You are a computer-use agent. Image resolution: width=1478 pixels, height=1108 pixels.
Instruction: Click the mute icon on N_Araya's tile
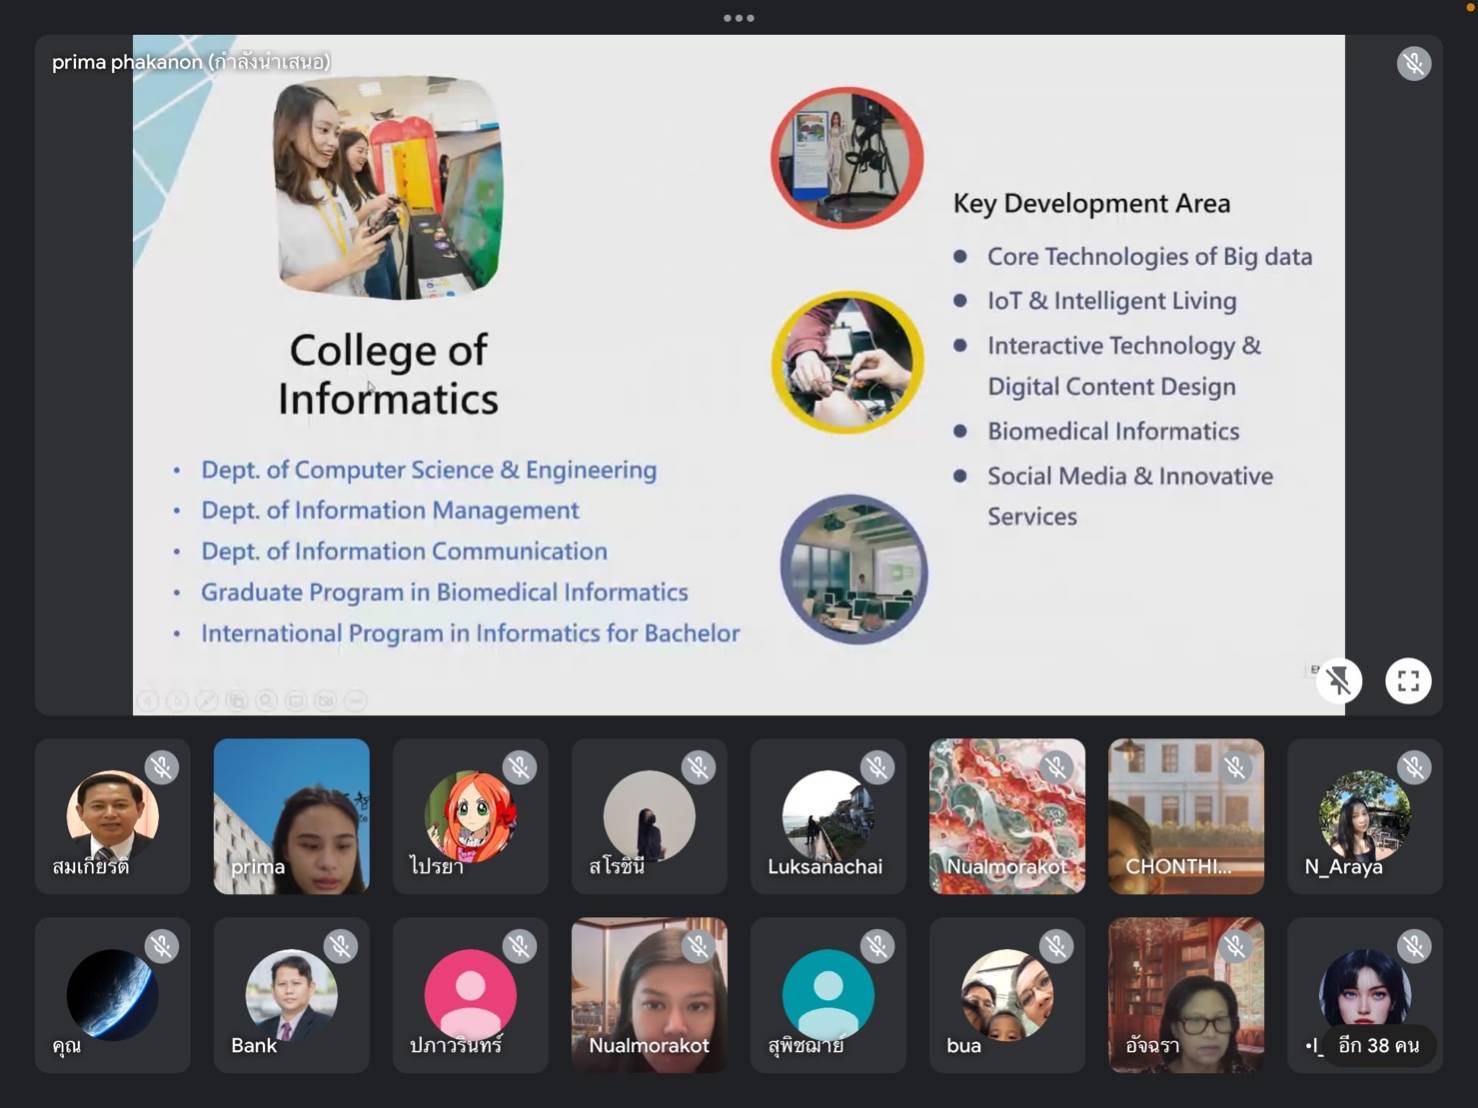(1413, 768)
